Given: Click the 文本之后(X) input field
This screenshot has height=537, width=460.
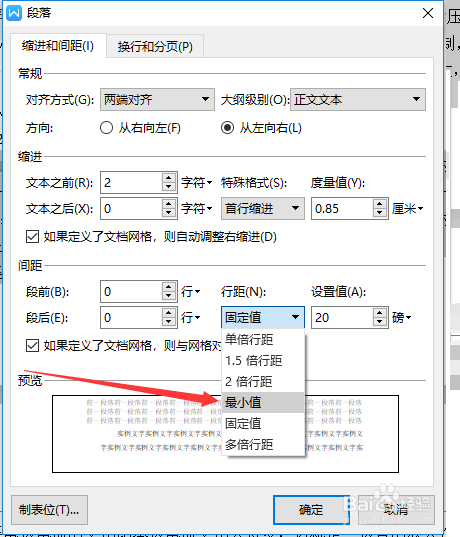Looking at the screenshot, I should (131, 209).
